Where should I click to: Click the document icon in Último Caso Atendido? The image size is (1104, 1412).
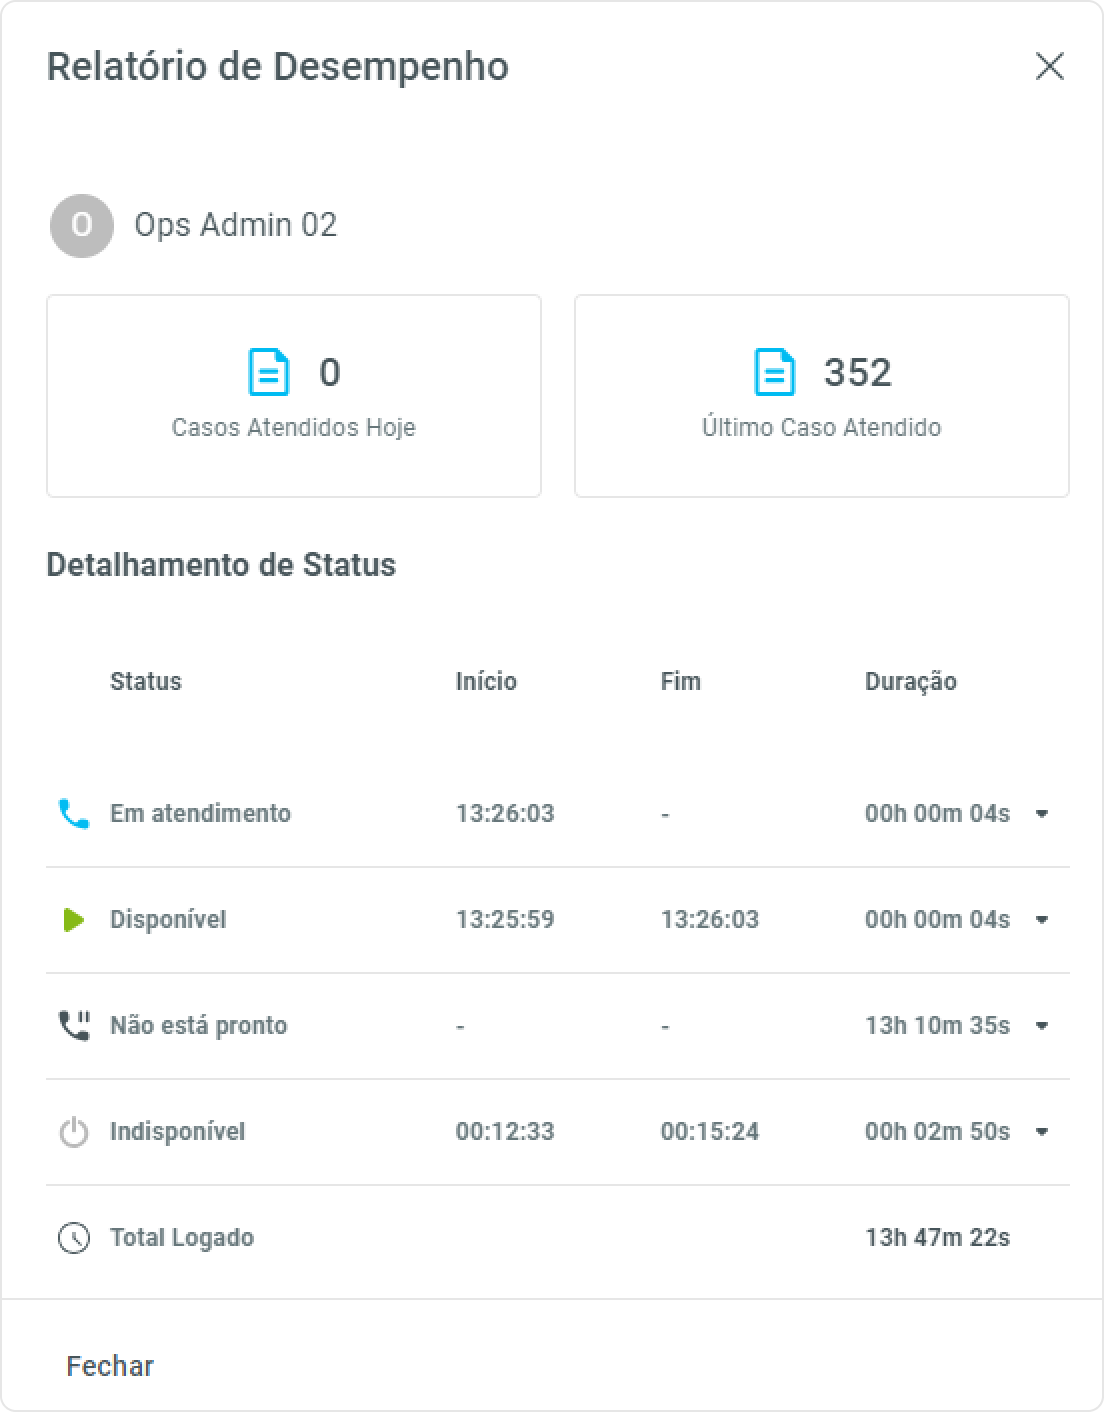(x=775, y=373)
